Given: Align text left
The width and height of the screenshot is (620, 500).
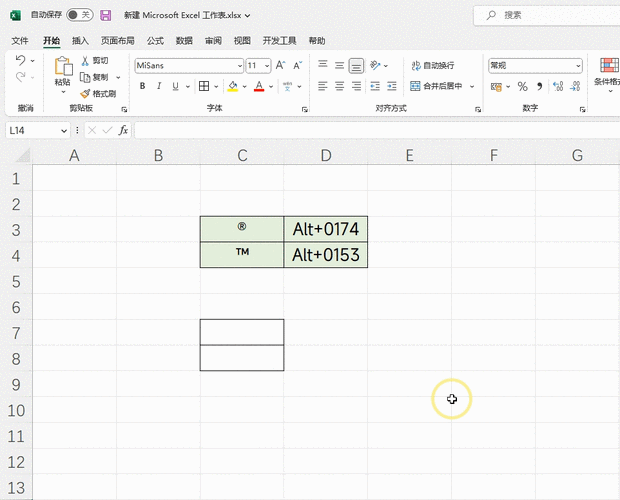Looking at the screenshot, I should [x=323, y=86].
